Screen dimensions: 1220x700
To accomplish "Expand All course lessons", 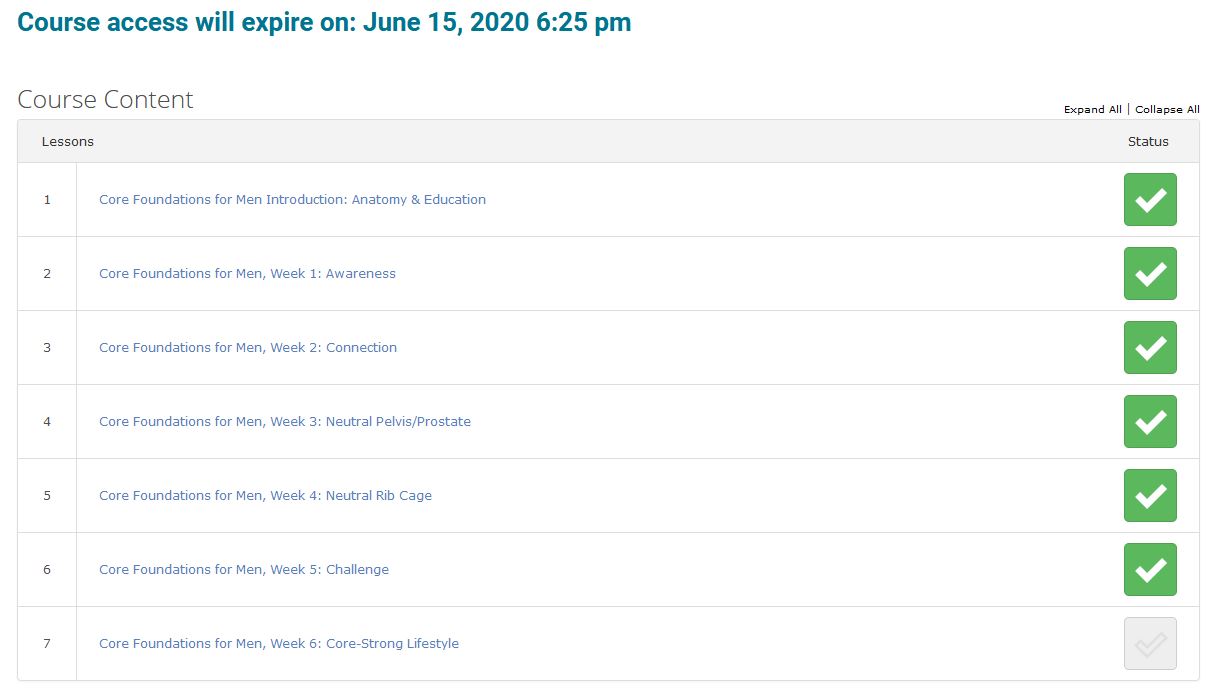I will click(x=1092, y=110).
